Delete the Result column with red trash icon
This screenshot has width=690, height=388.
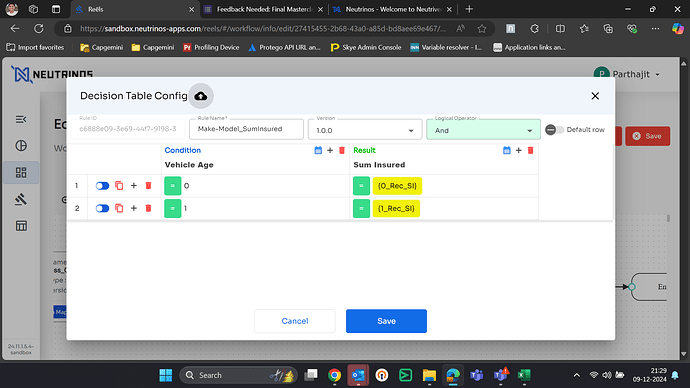pyautogui.click(x=531, y=150)
